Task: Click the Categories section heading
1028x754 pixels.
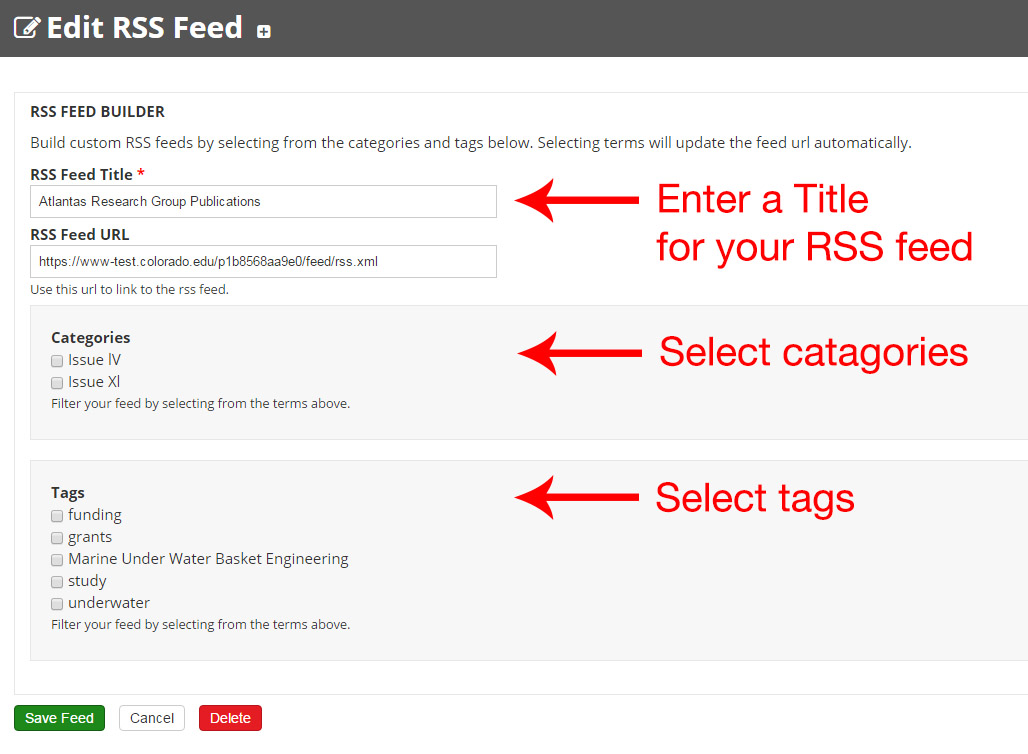Action: coord(90,338)
